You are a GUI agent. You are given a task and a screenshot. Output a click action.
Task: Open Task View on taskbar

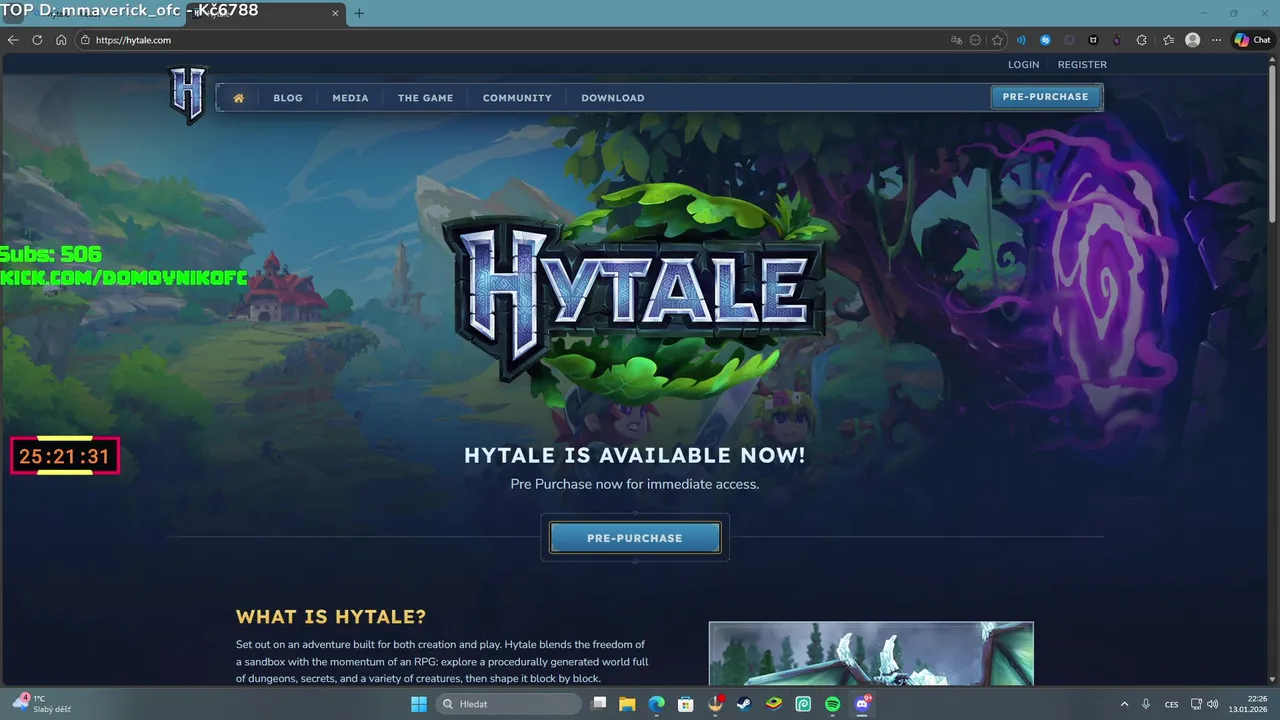[x=599, y=704]
